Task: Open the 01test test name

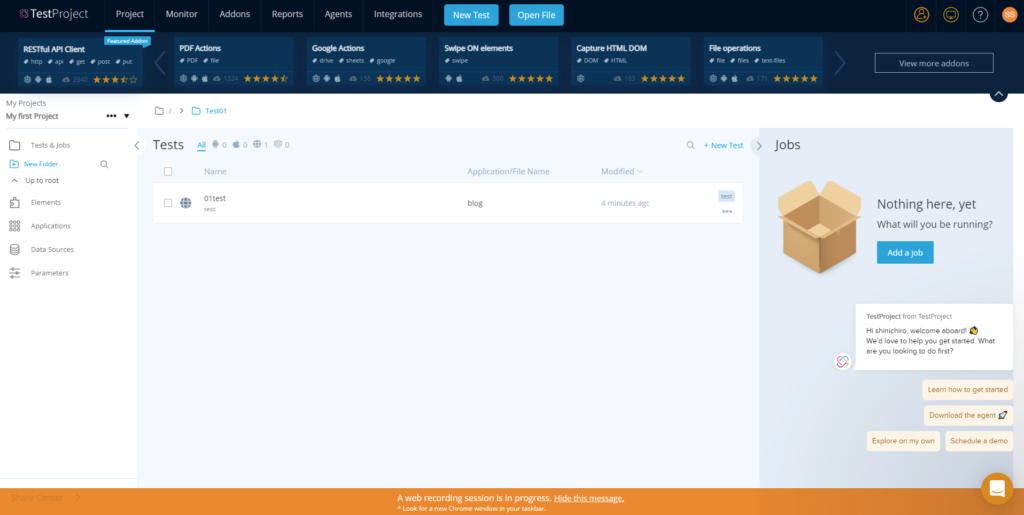Action: pyautogui.click(x=215, y=198)
